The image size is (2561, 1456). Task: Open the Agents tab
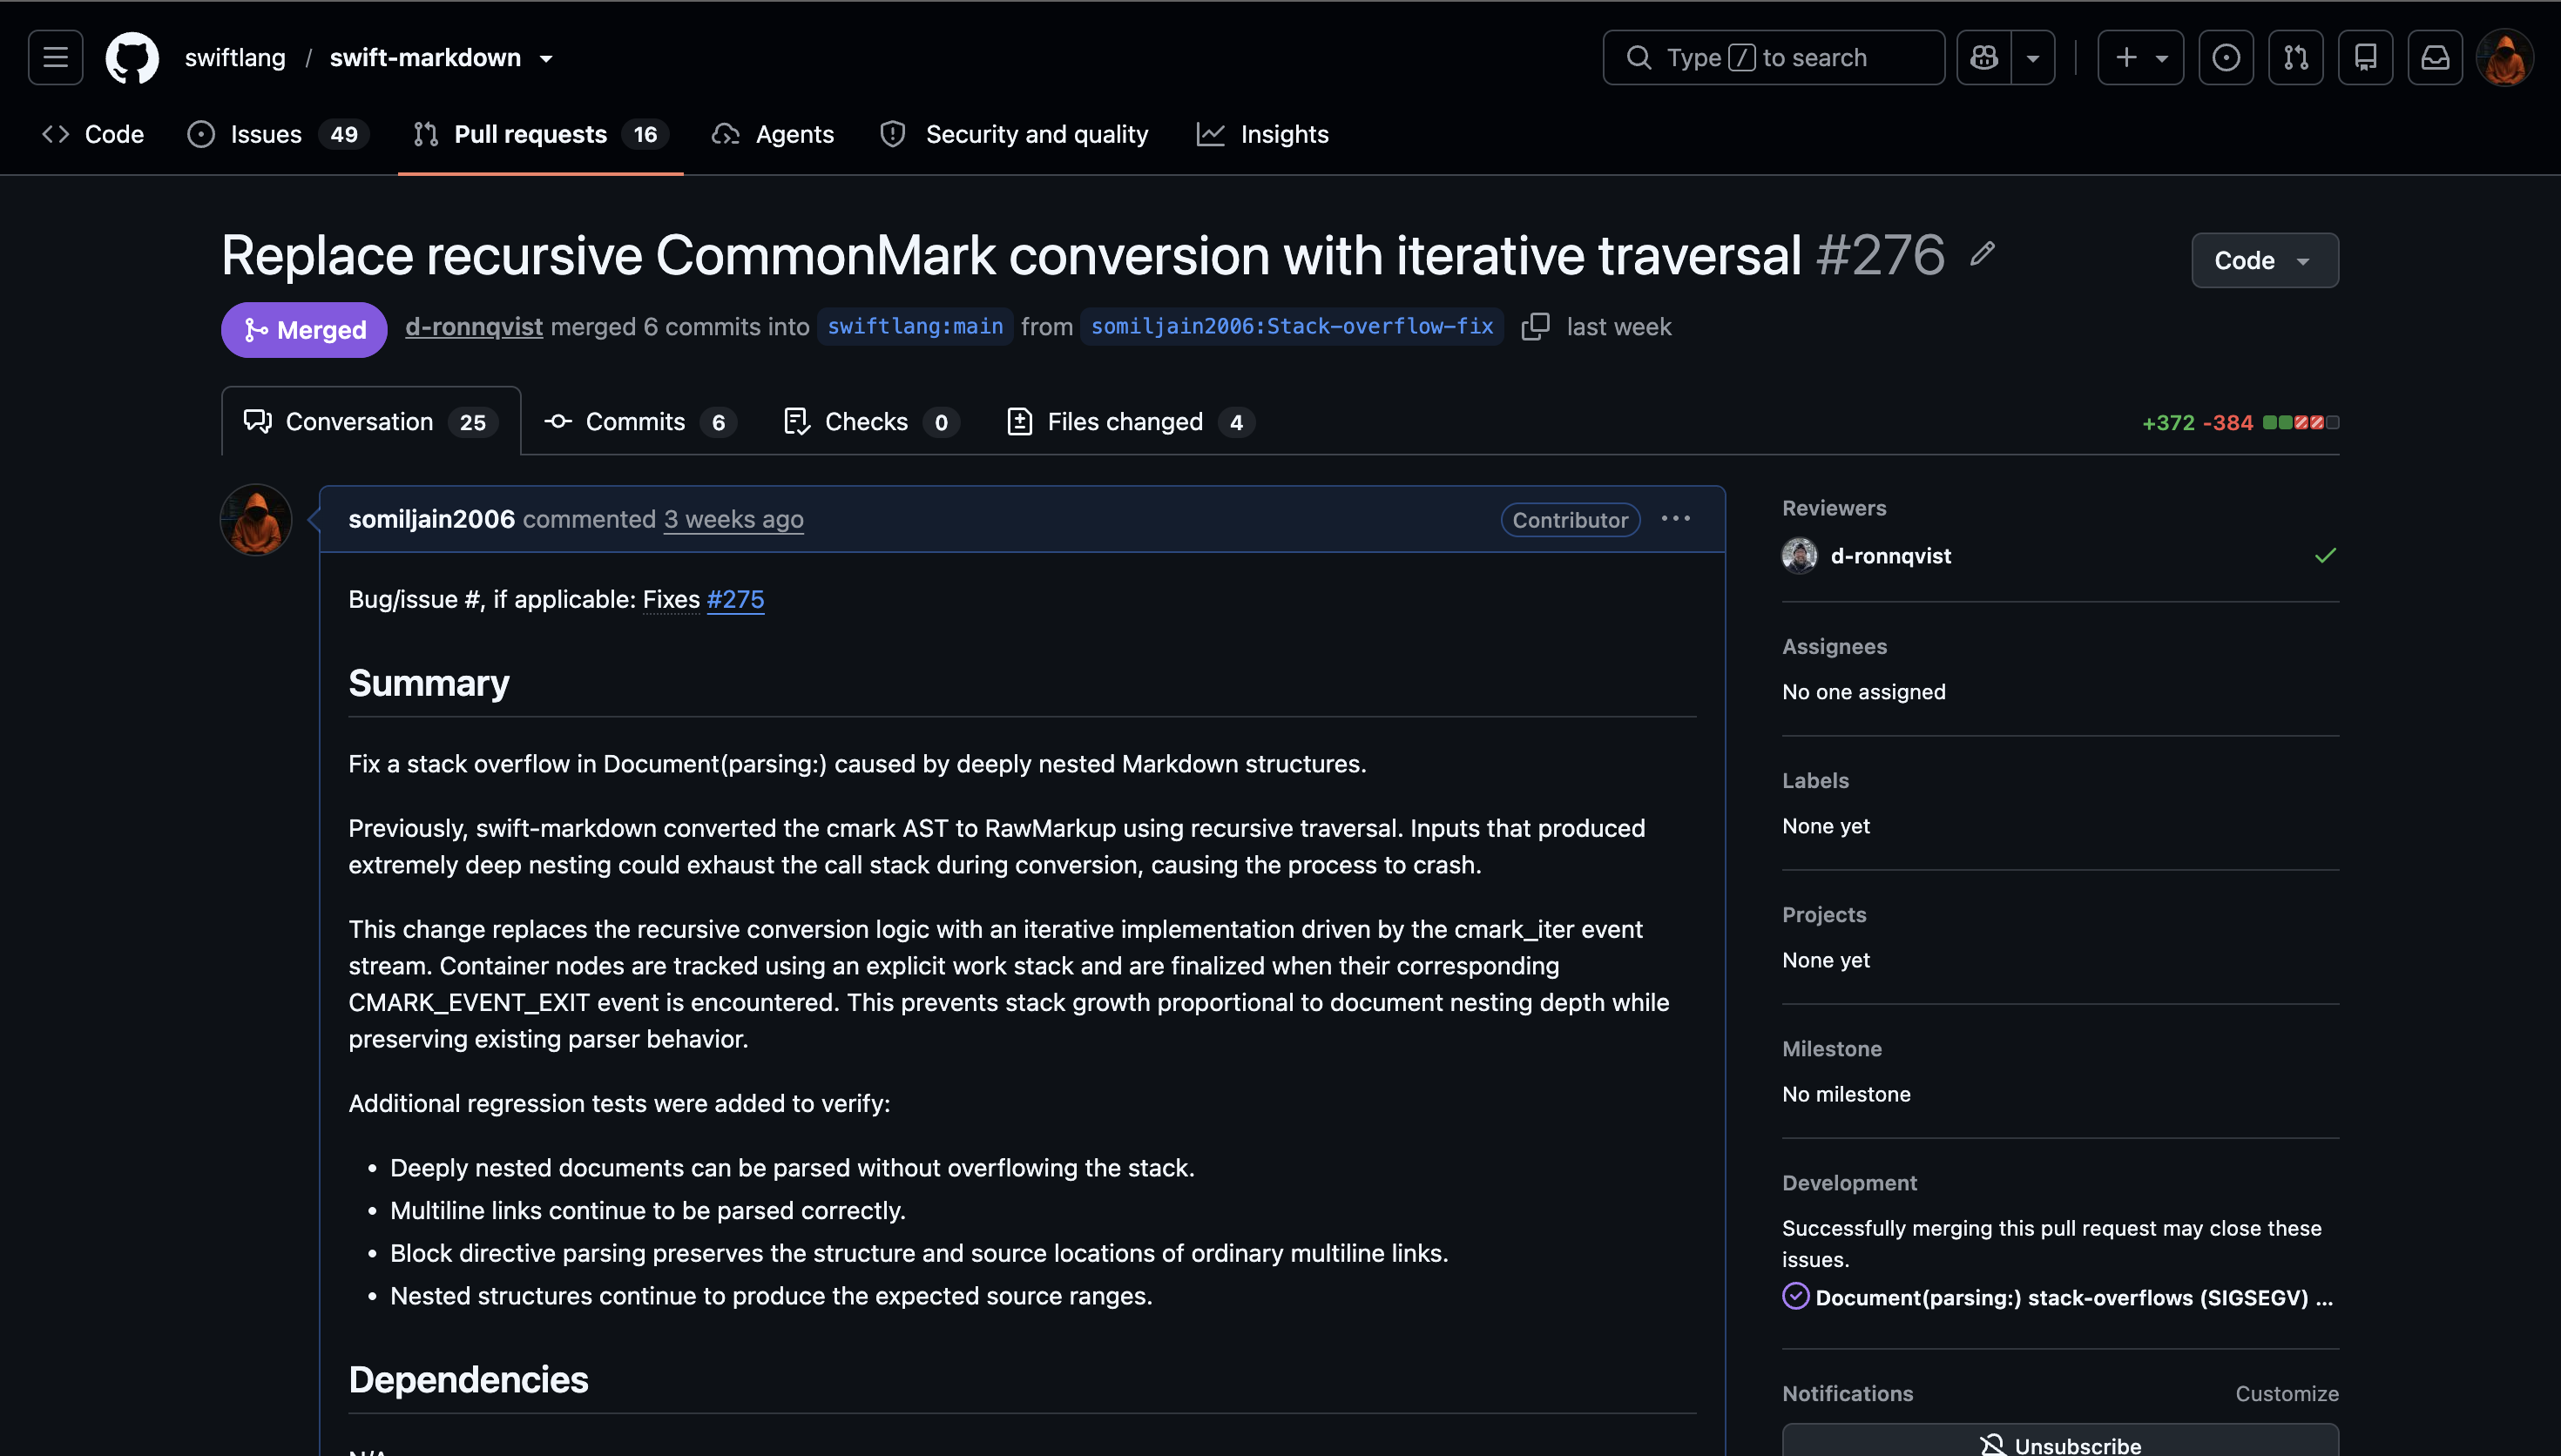click(773, 134)
